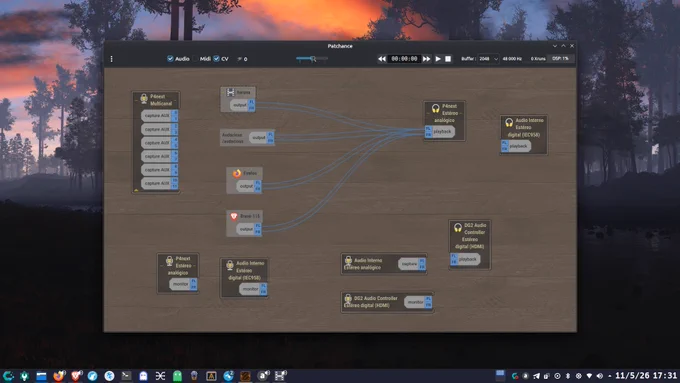Open the Buffer size 2048 dropdown
Screen dimensions: 680x383
coord(488,59)
